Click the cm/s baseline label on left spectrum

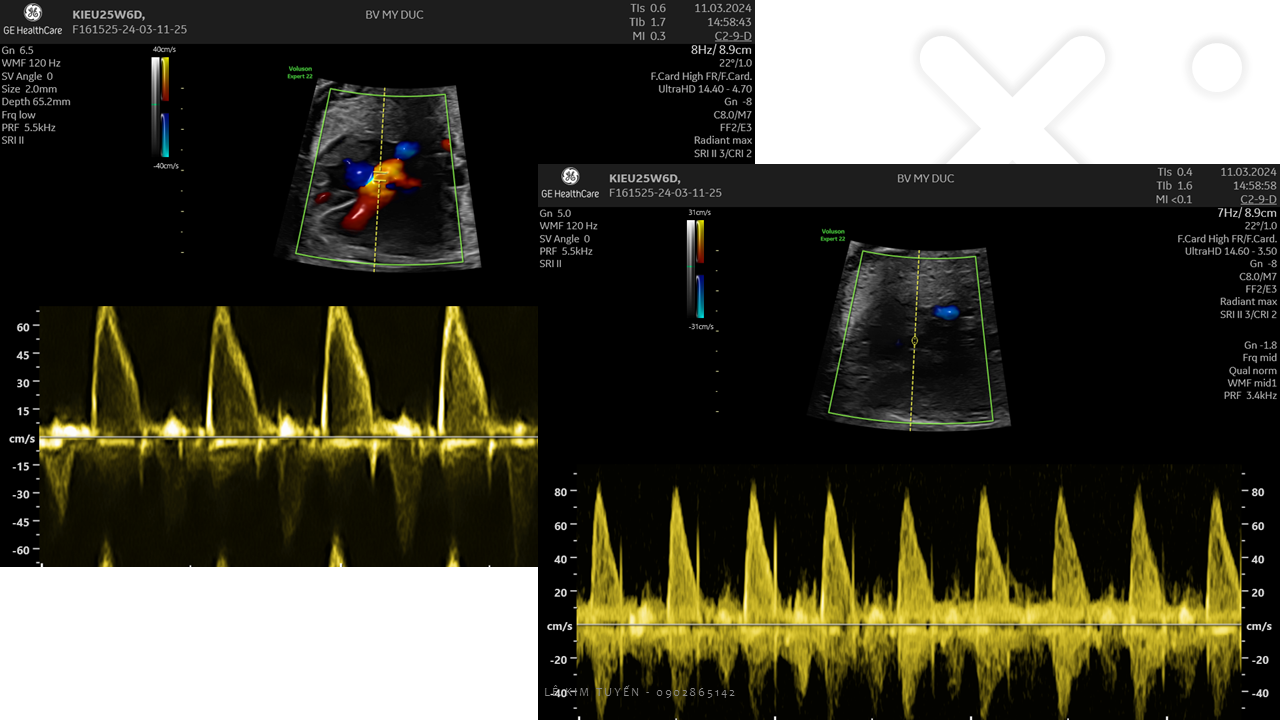click(x=21, y=439)
